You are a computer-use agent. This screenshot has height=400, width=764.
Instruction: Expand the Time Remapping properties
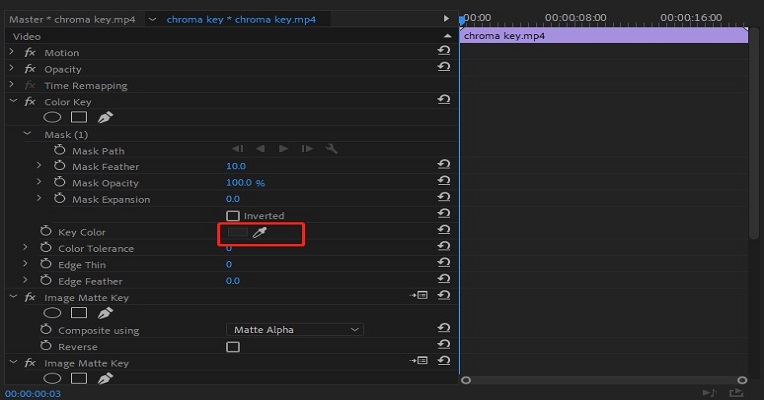coord(12,84)
